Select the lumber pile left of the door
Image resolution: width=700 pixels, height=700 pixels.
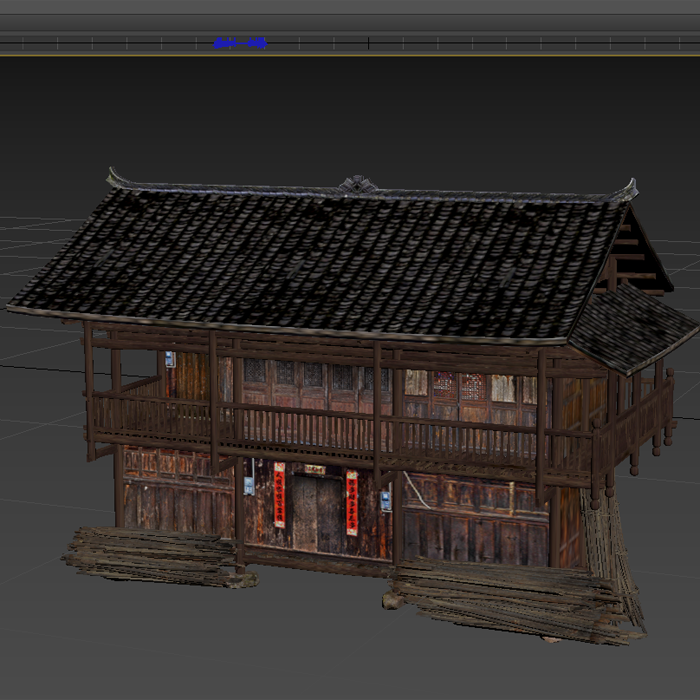160,557
